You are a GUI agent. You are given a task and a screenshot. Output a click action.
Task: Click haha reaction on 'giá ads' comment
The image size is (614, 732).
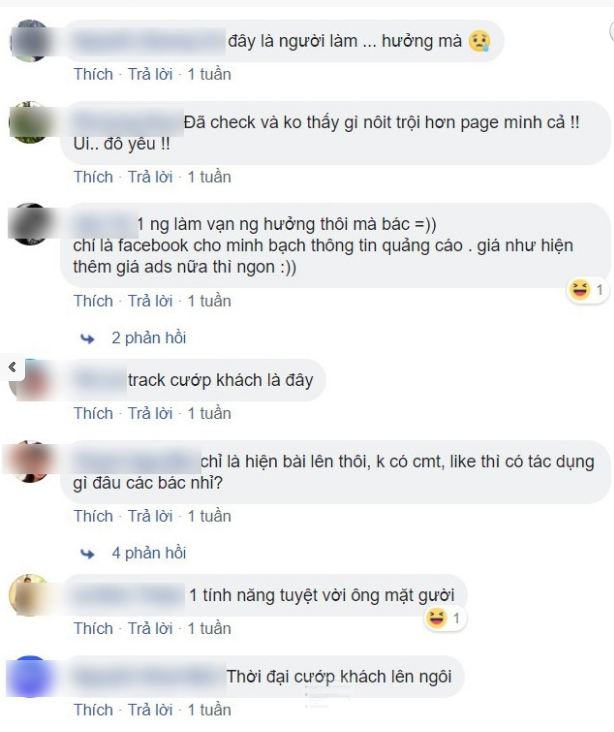pos(587,290)
